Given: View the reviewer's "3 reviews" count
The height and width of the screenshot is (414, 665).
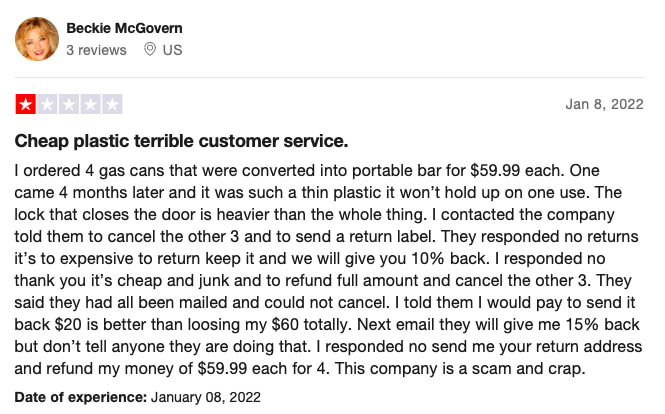Looking at the screenshot, I should (96, 50).
